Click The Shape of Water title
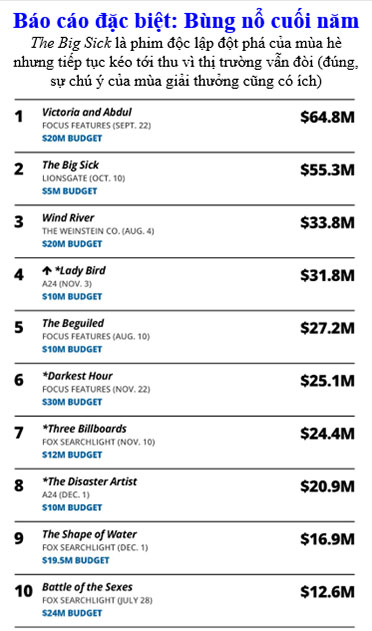Viewport: 372px width, 631px height. pos(89,534)
